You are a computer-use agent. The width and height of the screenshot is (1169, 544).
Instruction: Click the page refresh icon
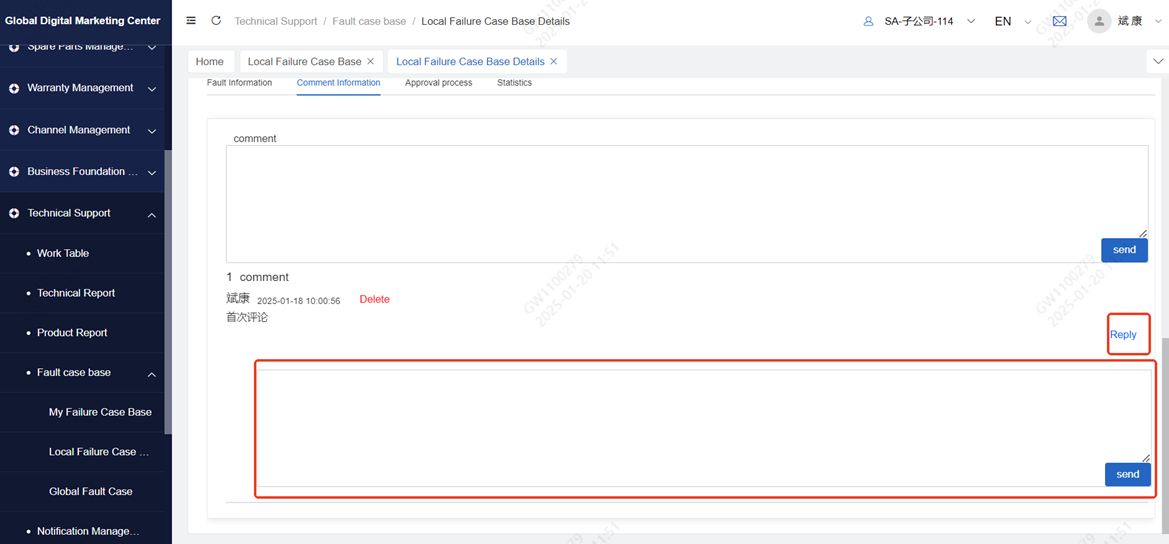(216, 21)
